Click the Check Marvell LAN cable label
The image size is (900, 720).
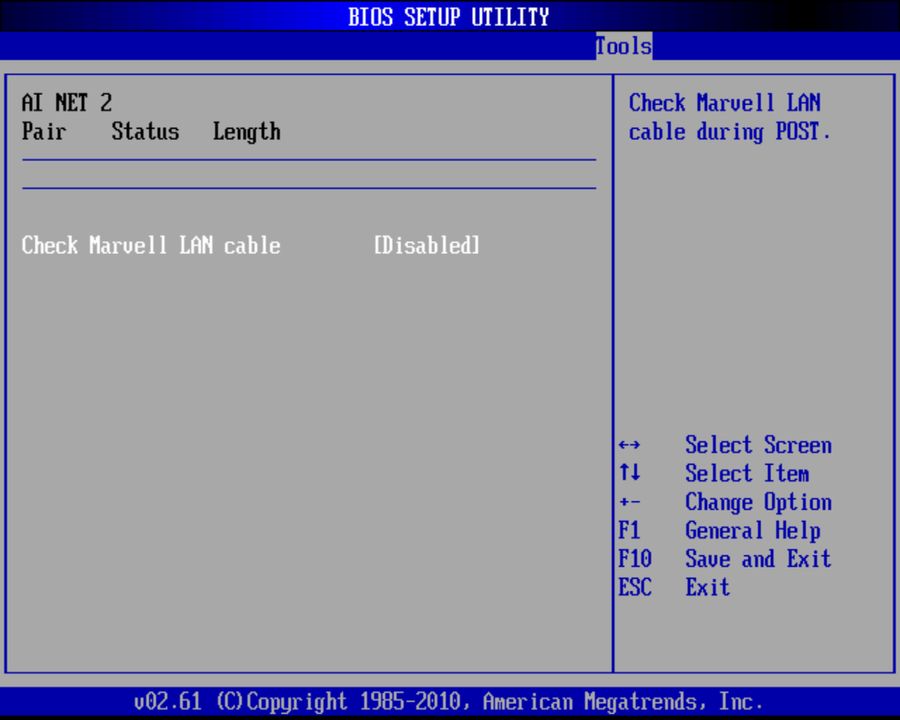pyautogui.click(x=150, y=245)
